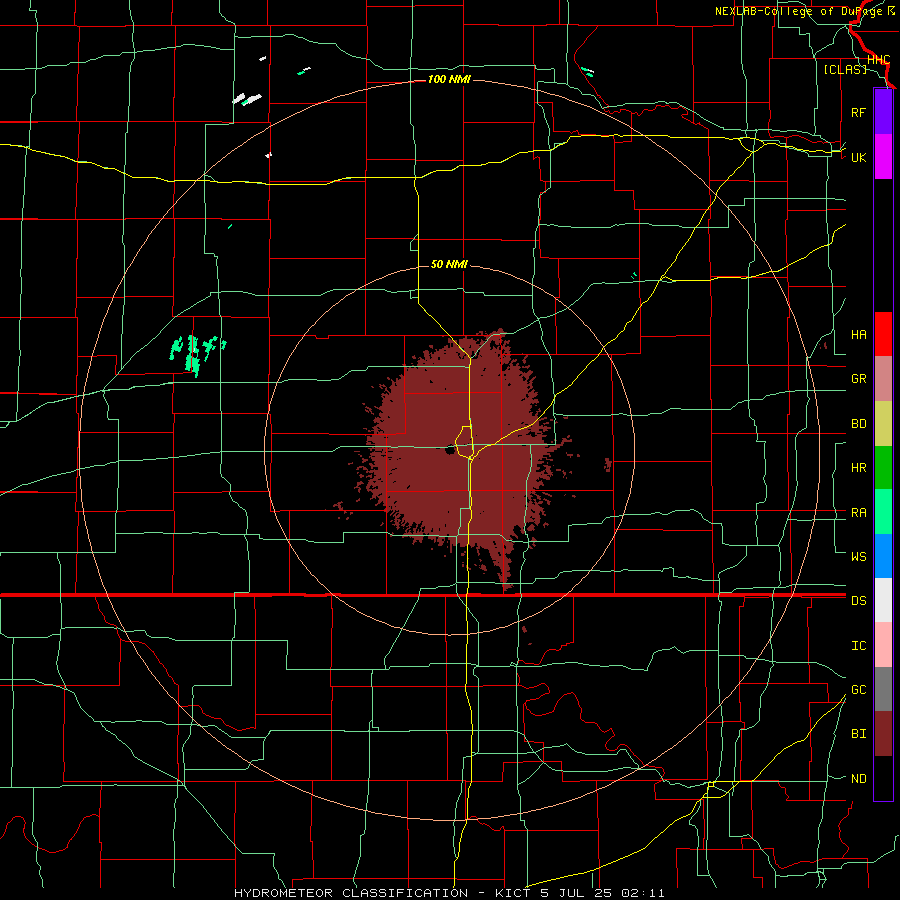Click the HHC product code label
Viewport: 900px width, 900px height.
(x=878, y=60)
